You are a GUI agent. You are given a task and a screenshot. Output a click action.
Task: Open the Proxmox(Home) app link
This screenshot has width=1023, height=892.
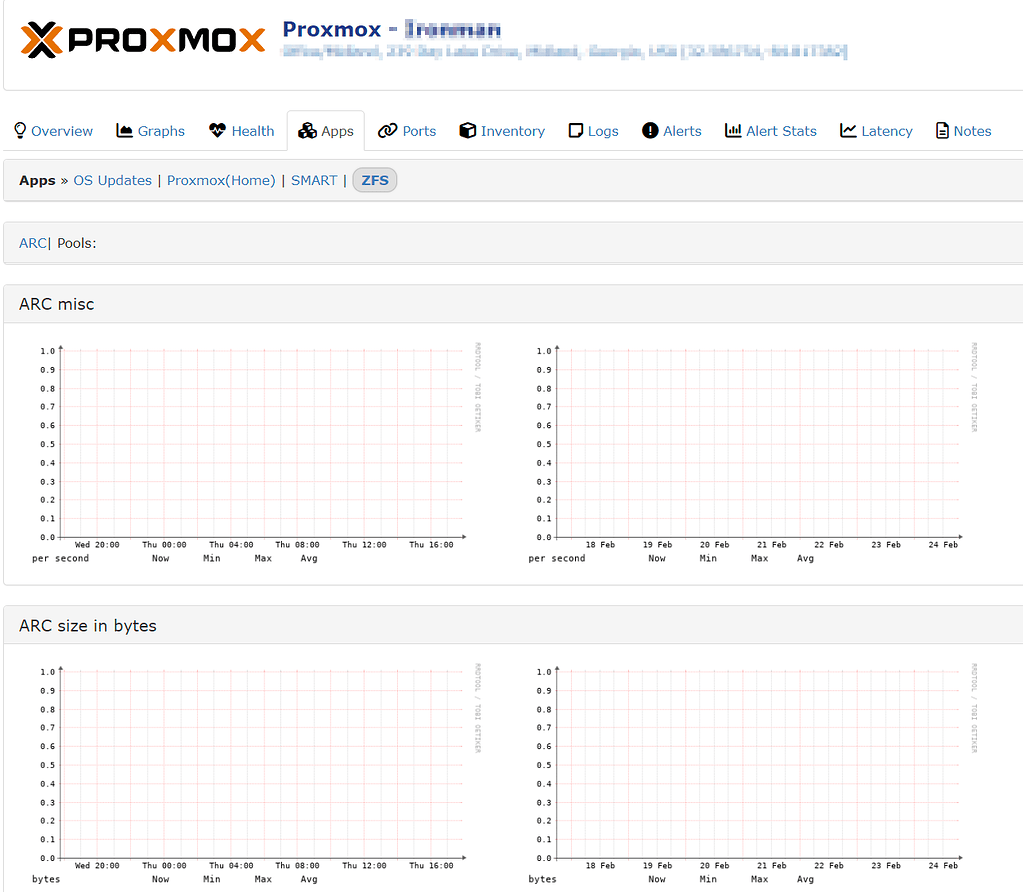pos(221,180)
